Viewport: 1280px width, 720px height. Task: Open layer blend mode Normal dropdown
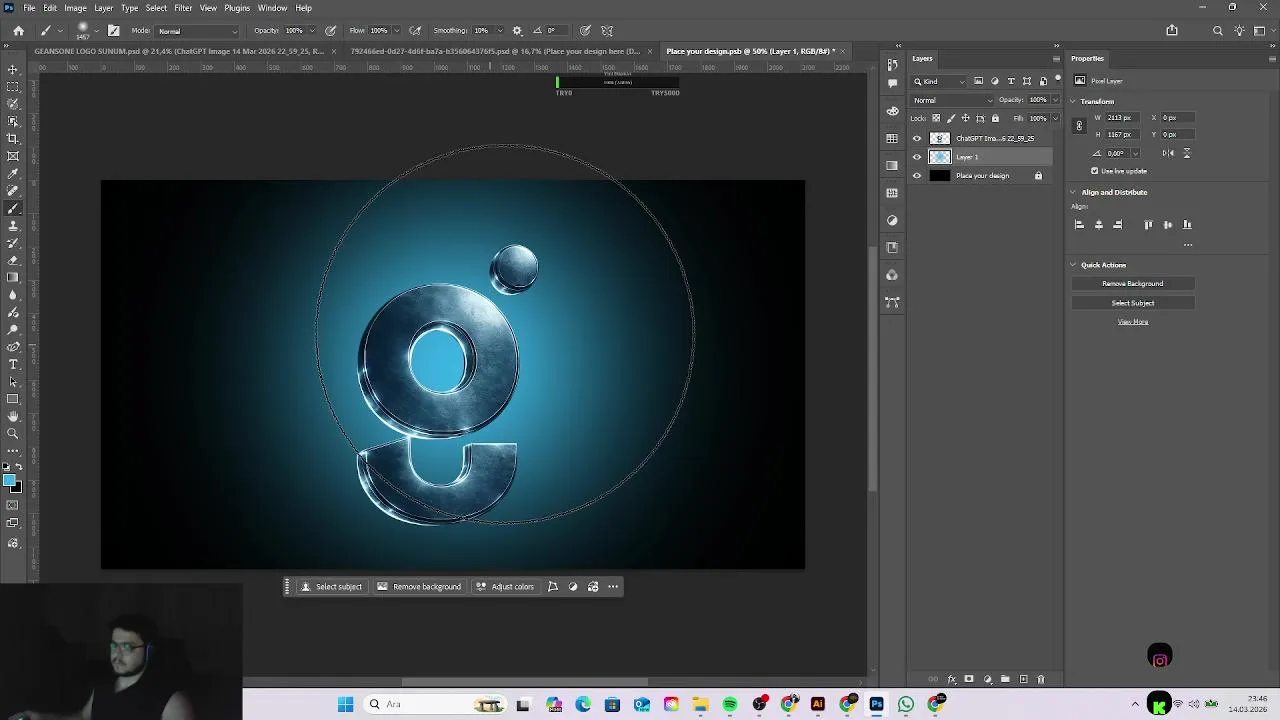click(953, 100)
